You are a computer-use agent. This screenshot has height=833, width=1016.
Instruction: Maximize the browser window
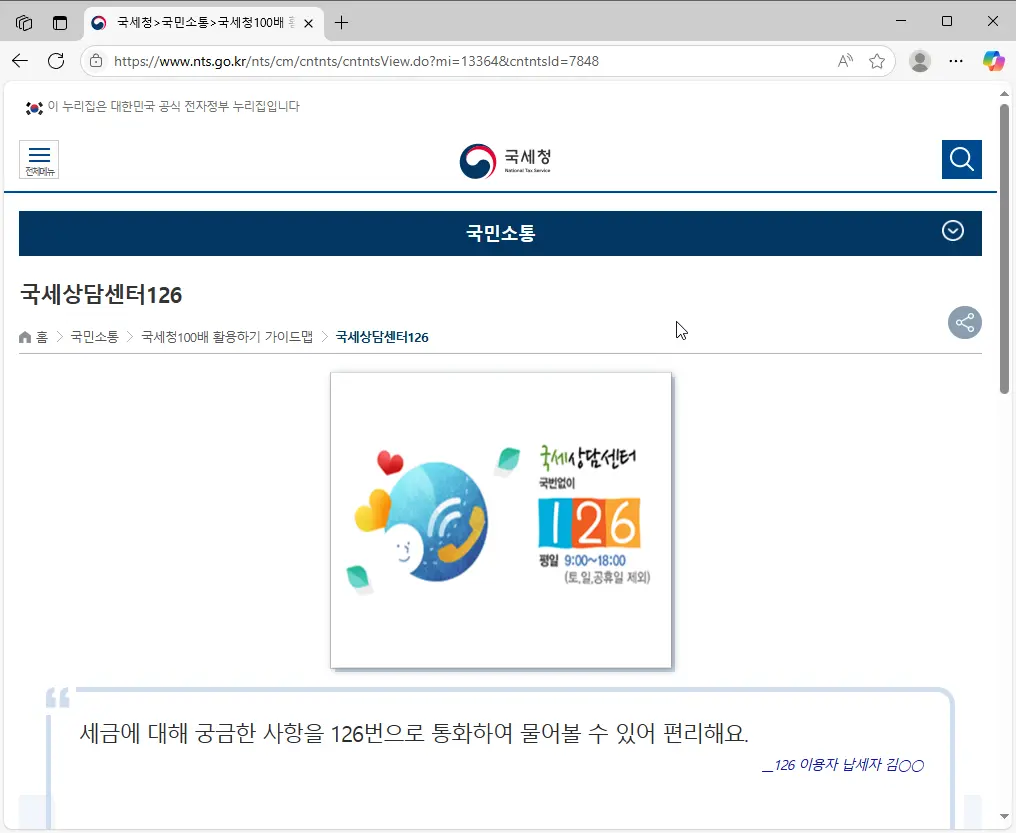(947, 21)
